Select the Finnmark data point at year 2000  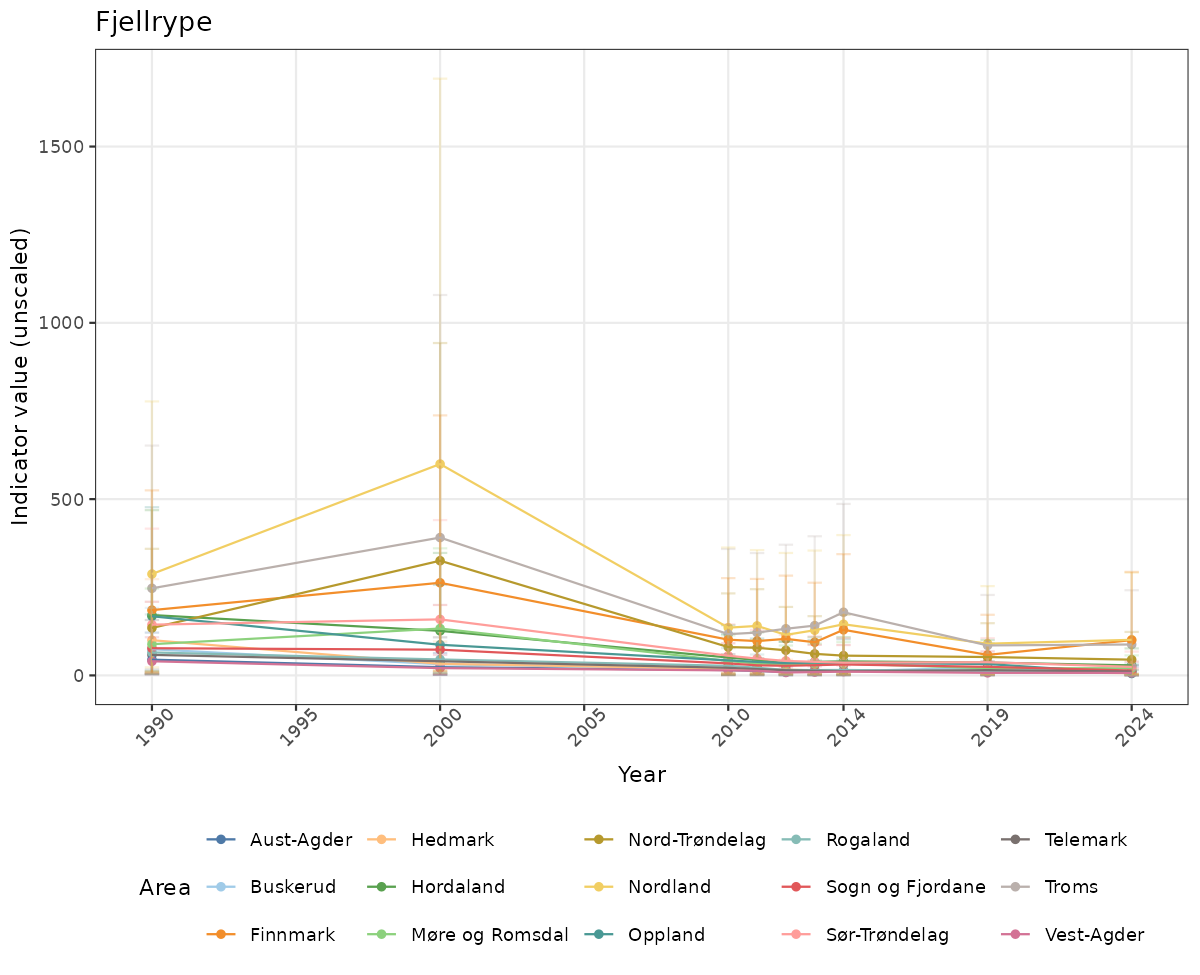click(440, 583)
